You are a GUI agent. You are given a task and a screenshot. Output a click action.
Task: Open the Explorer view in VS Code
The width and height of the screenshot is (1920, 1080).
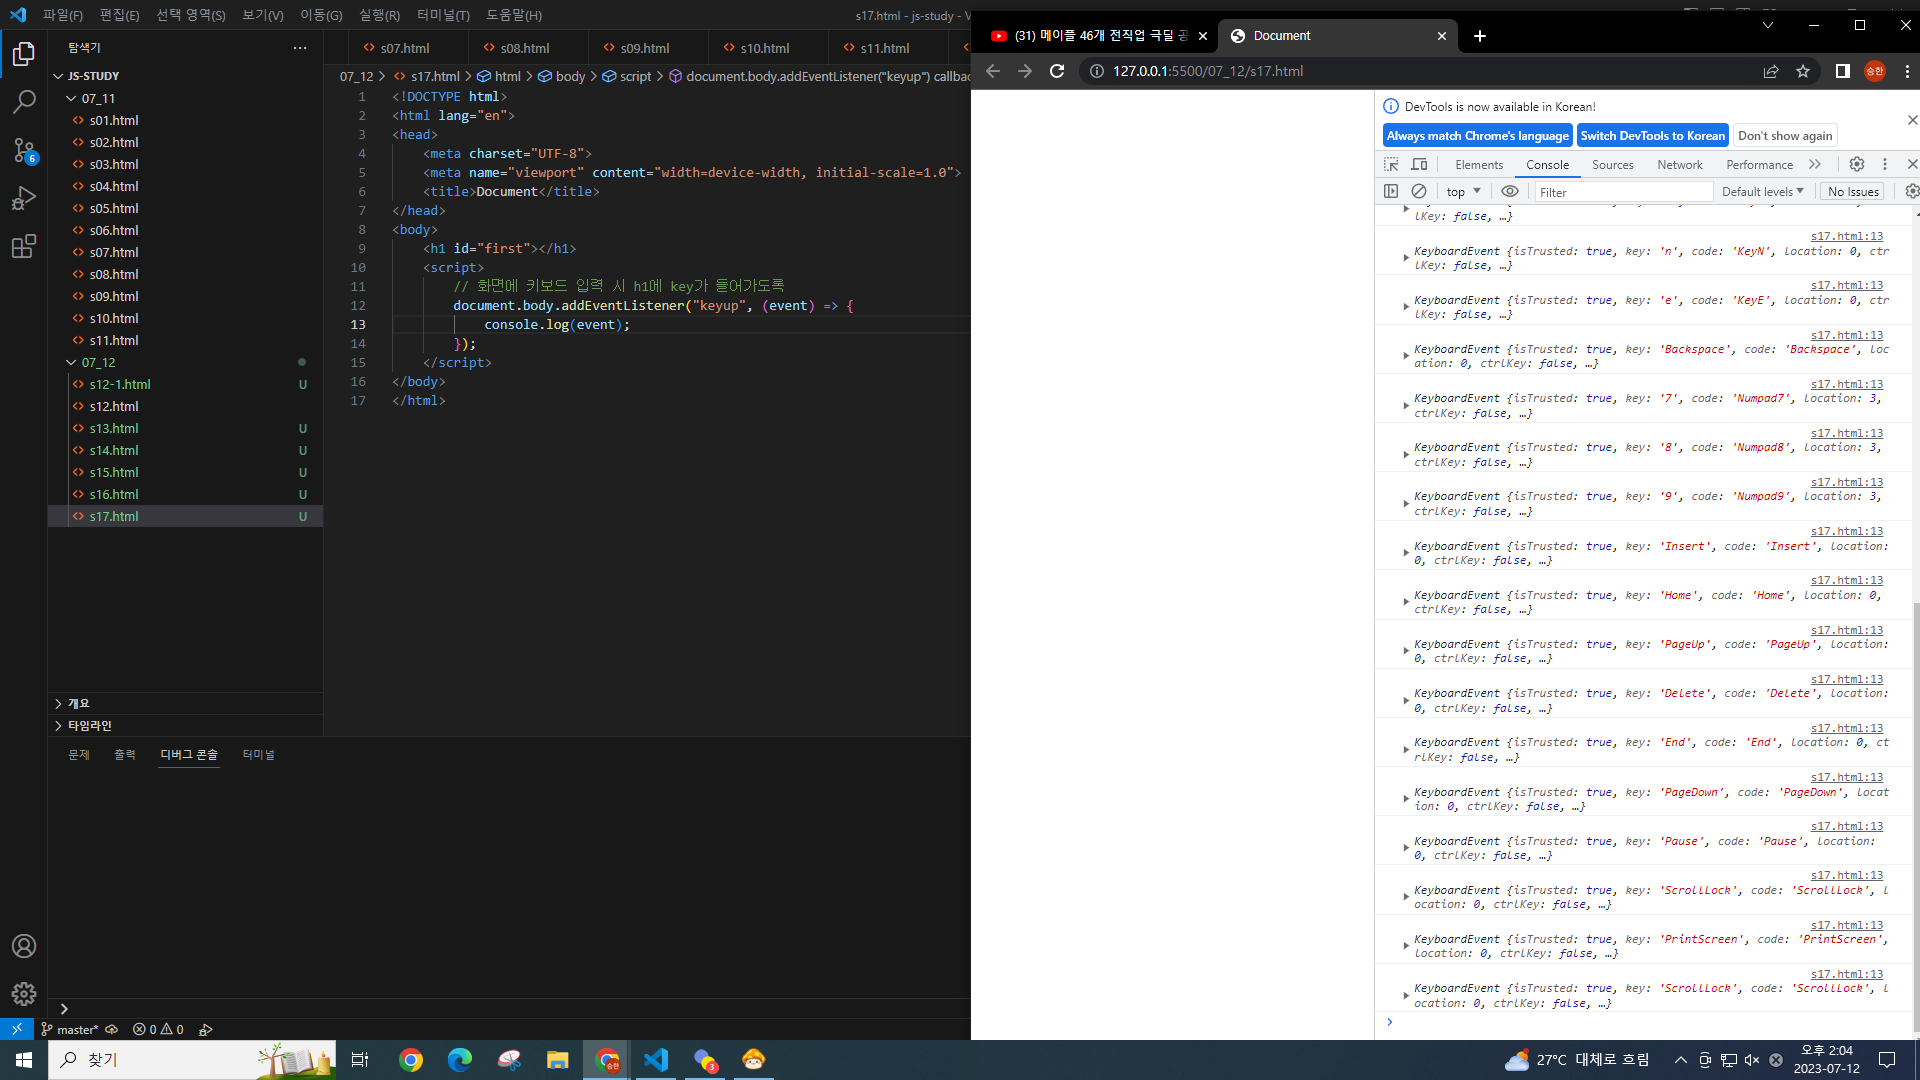tap(24, 54)
